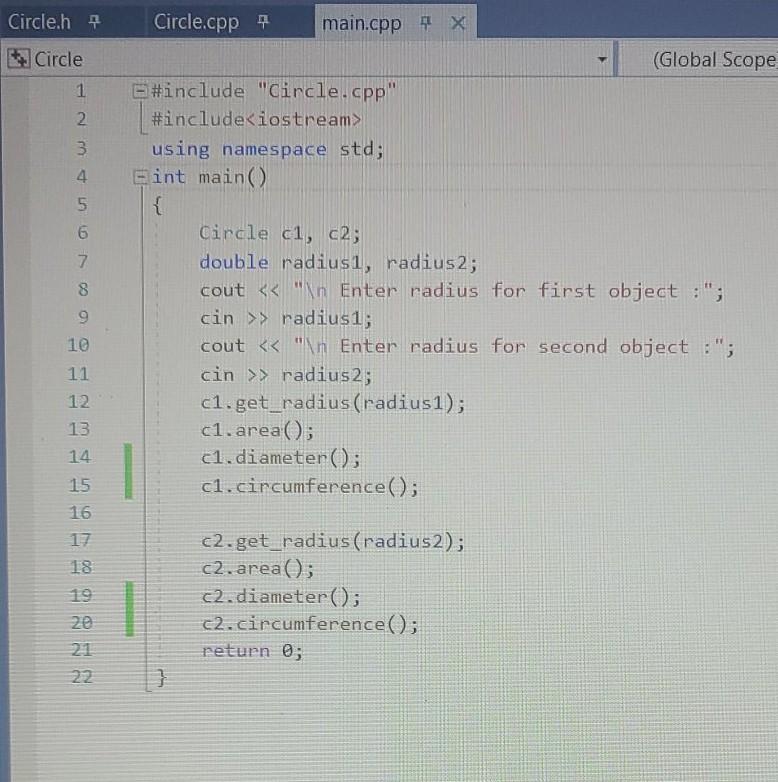Click 'cin >> radius2;' line

pos(286,375)
